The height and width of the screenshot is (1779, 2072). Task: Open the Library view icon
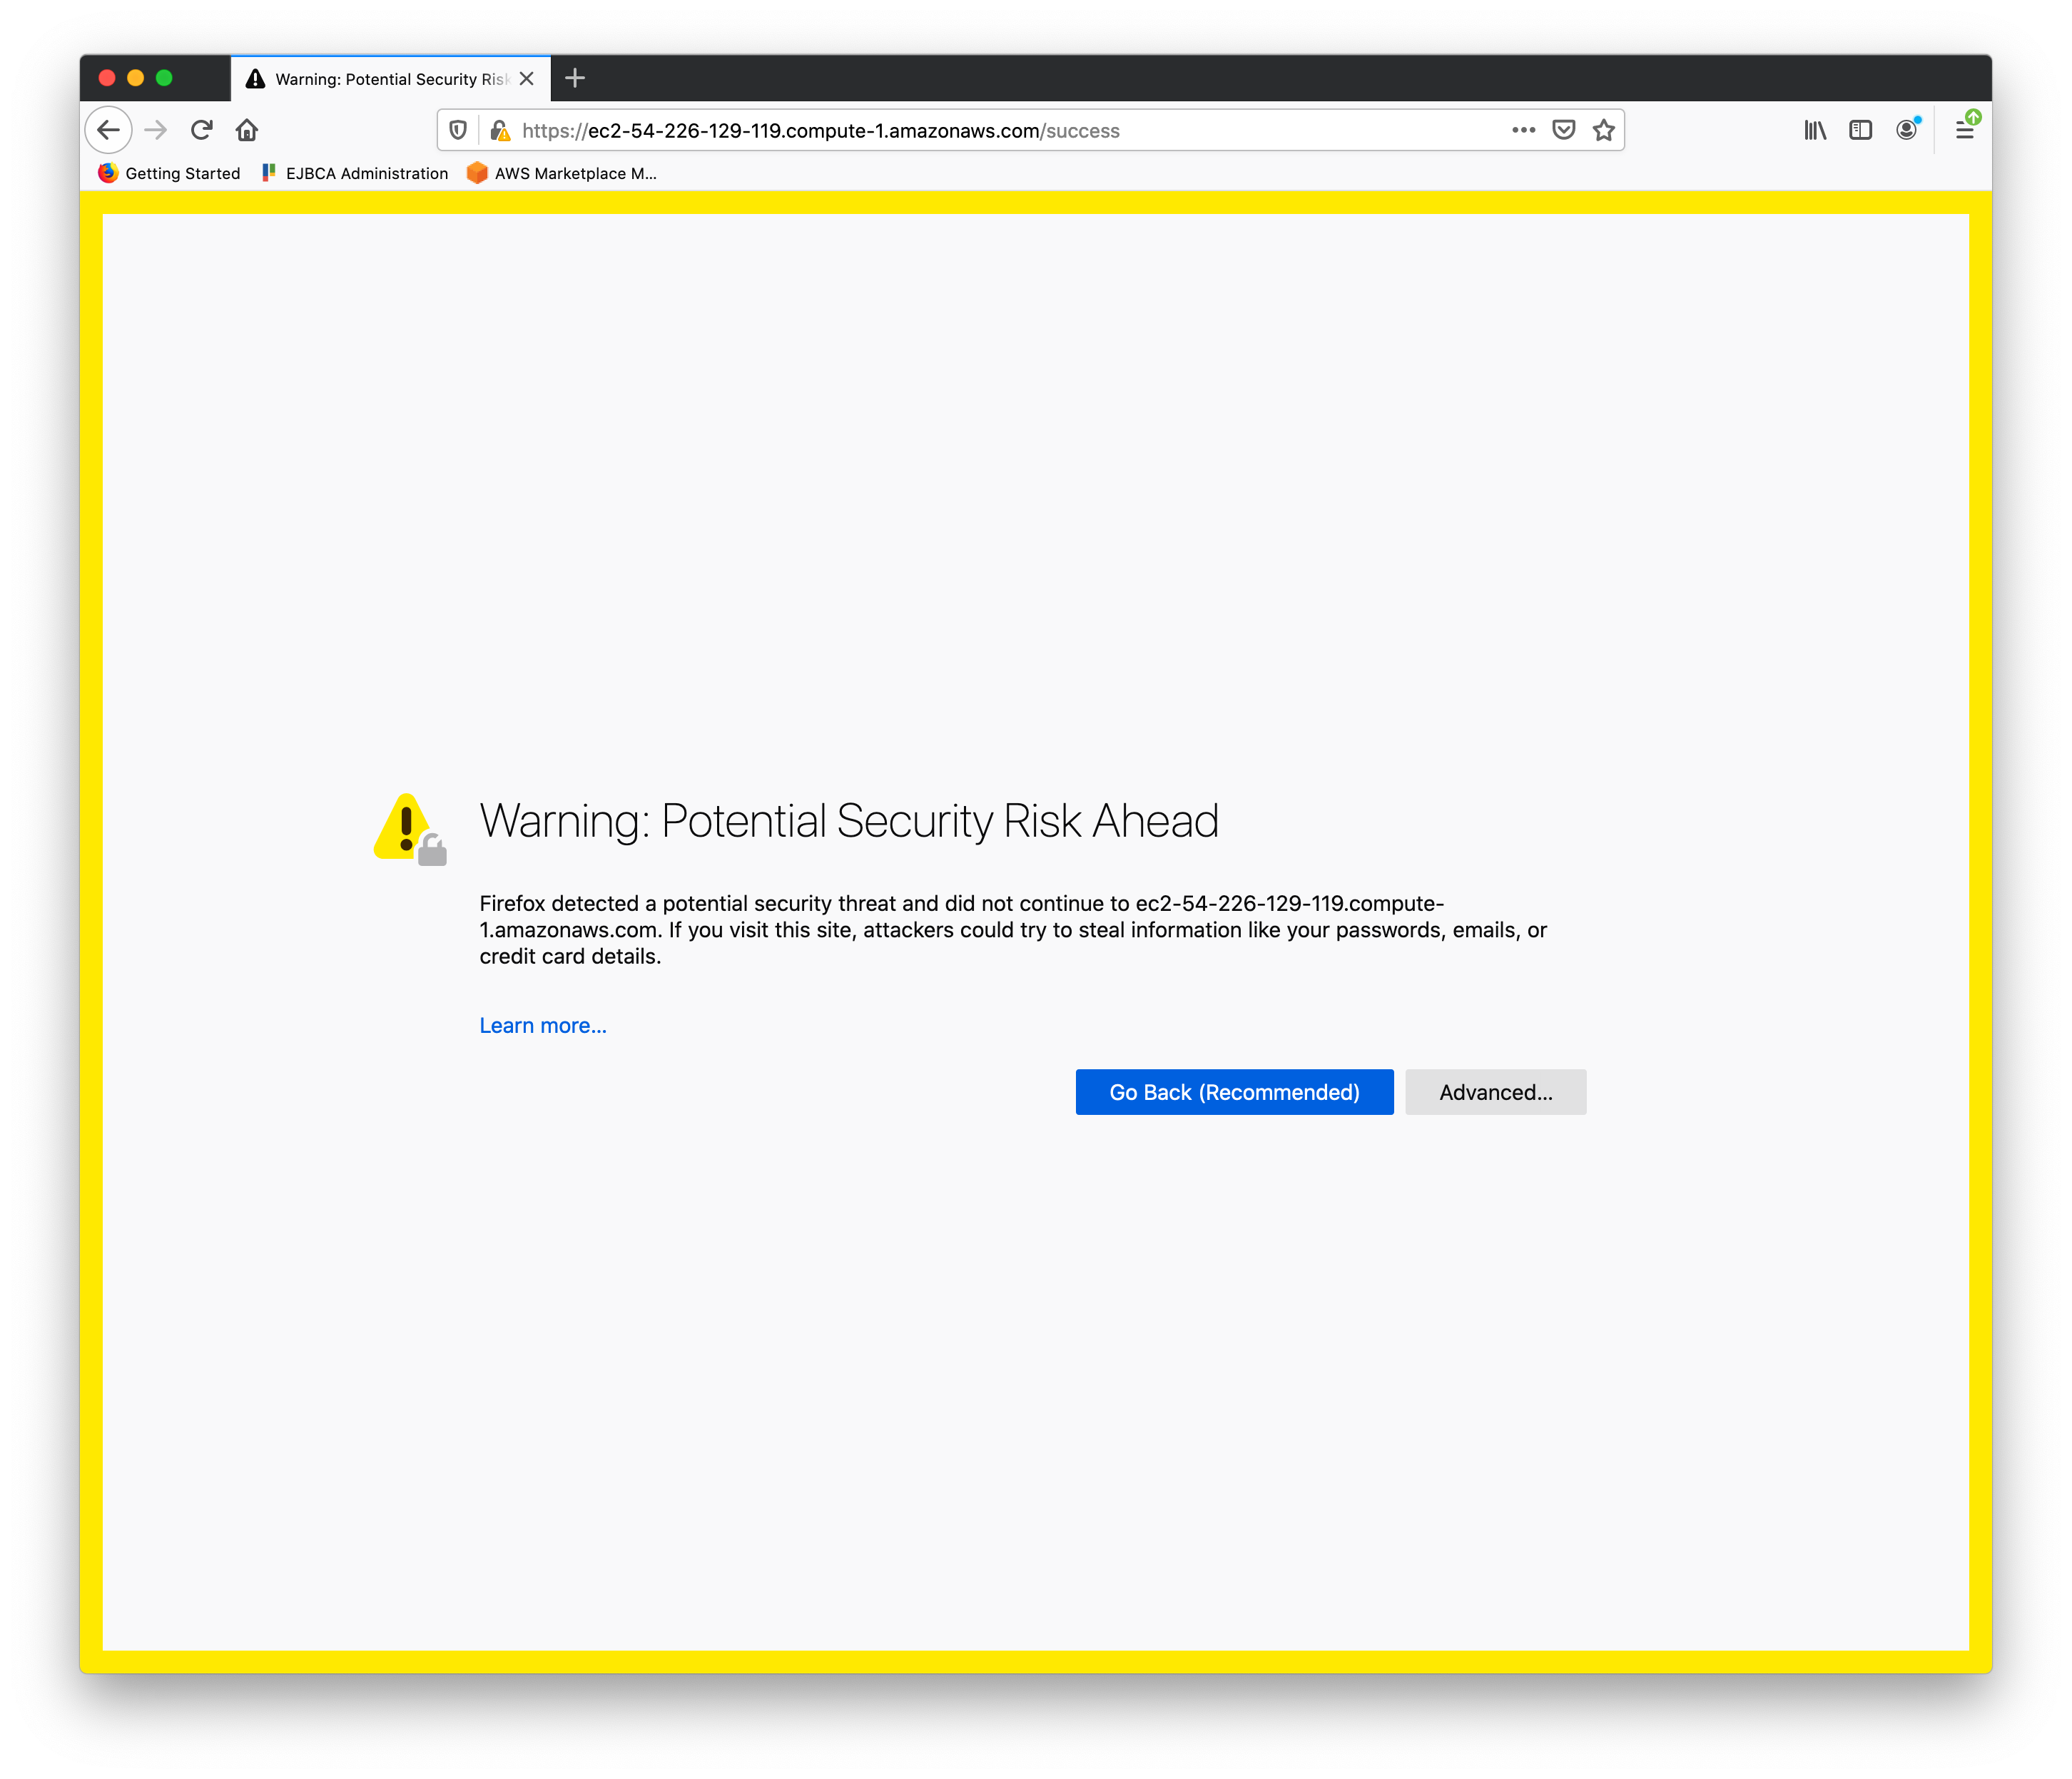(1815, 130)
